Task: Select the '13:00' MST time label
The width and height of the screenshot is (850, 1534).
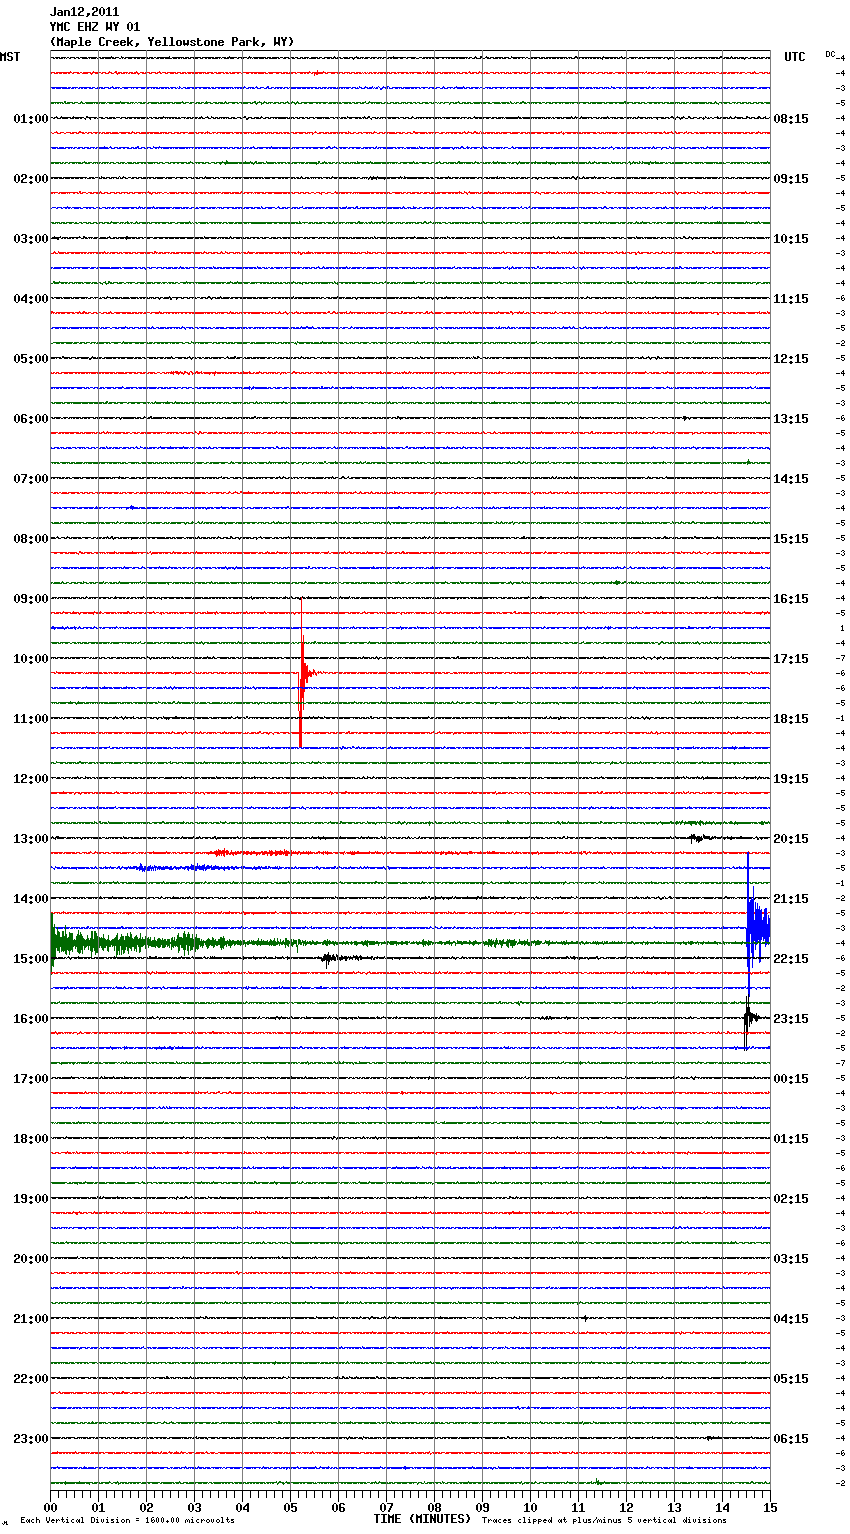Action: pyautogui.click(x=31, y=839)
